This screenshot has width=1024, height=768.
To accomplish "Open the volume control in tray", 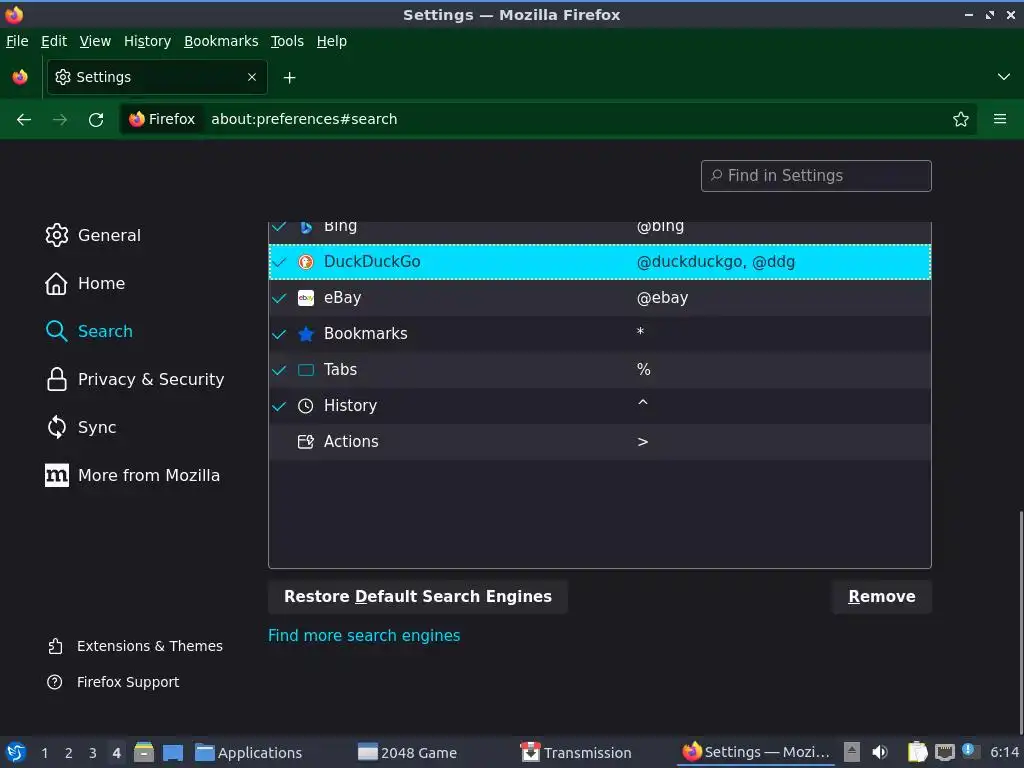I will tap(880, 752).
